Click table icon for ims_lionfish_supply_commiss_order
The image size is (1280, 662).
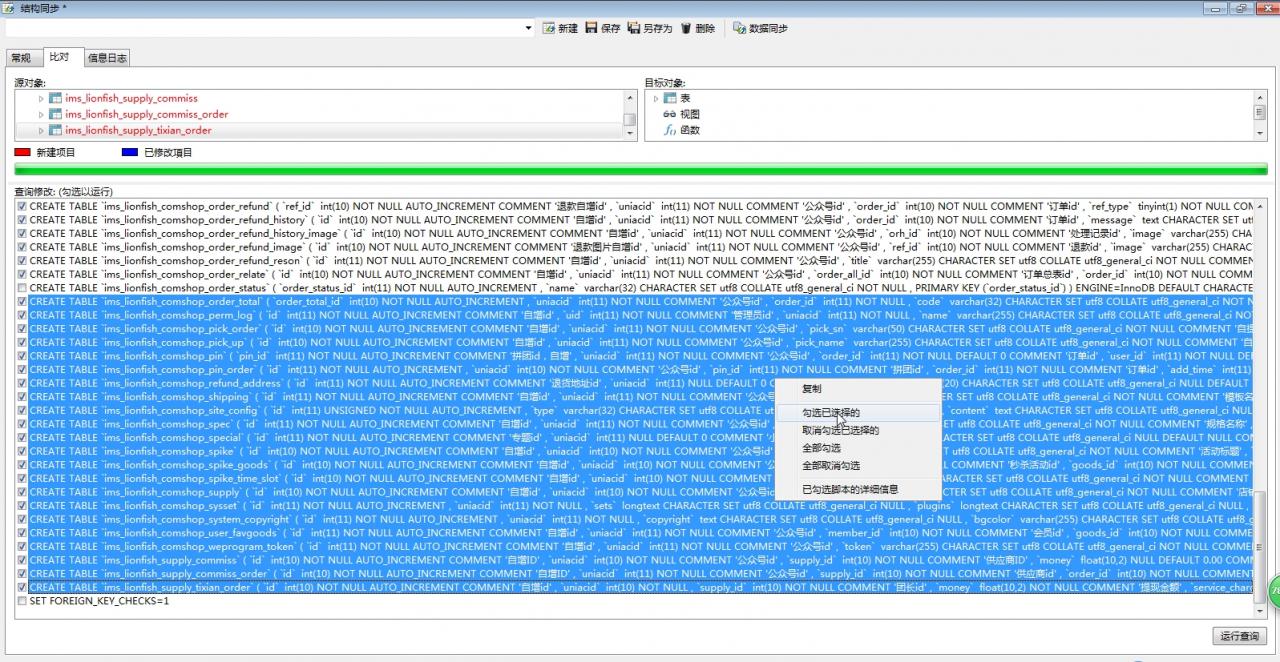coord(56,114)
